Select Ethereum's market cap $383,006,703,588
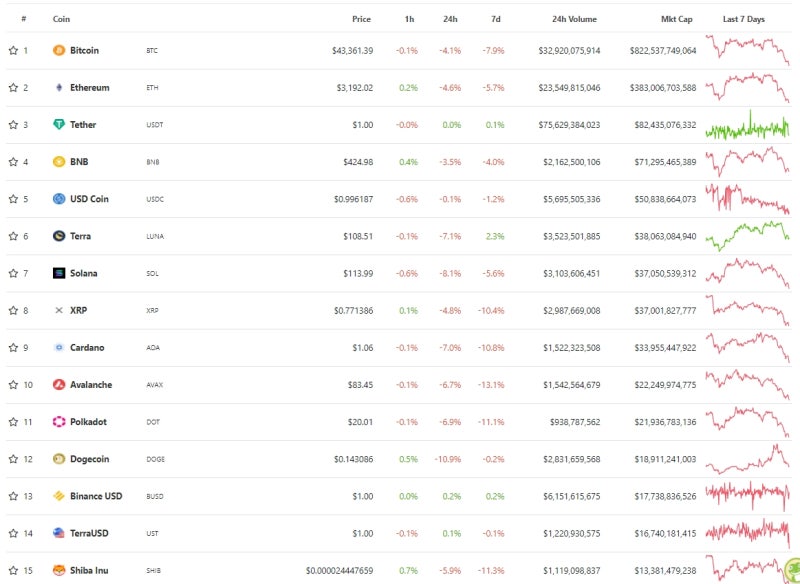Image resolution: width=800 pixels, height=584 pixels. coord(663,88)
